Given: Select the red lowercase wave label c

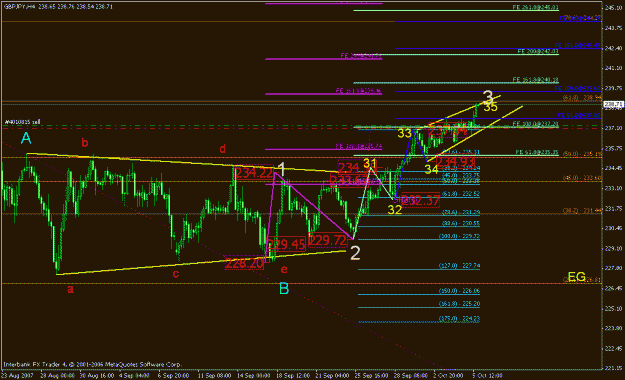Looking at the screenshot, I should tap(175, 274).
